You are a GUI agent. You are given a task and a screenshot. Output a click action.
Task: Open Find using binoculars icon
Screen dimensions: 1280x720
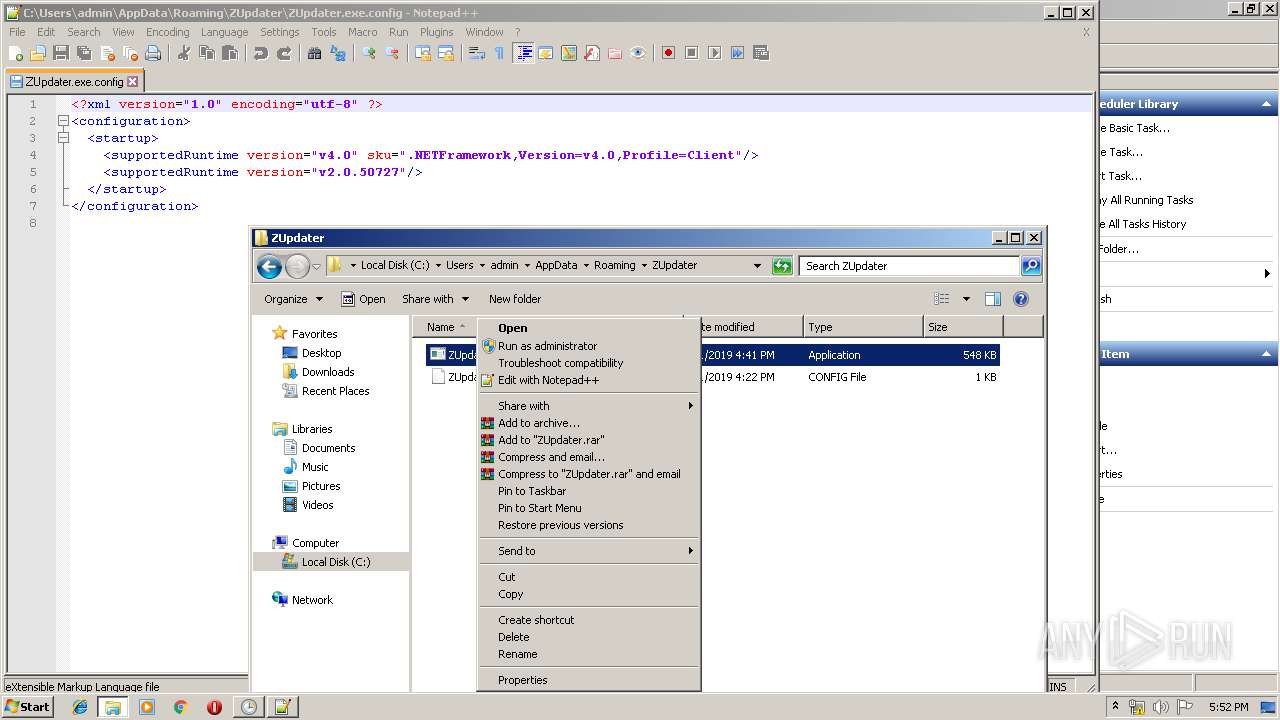pos(314,53)
